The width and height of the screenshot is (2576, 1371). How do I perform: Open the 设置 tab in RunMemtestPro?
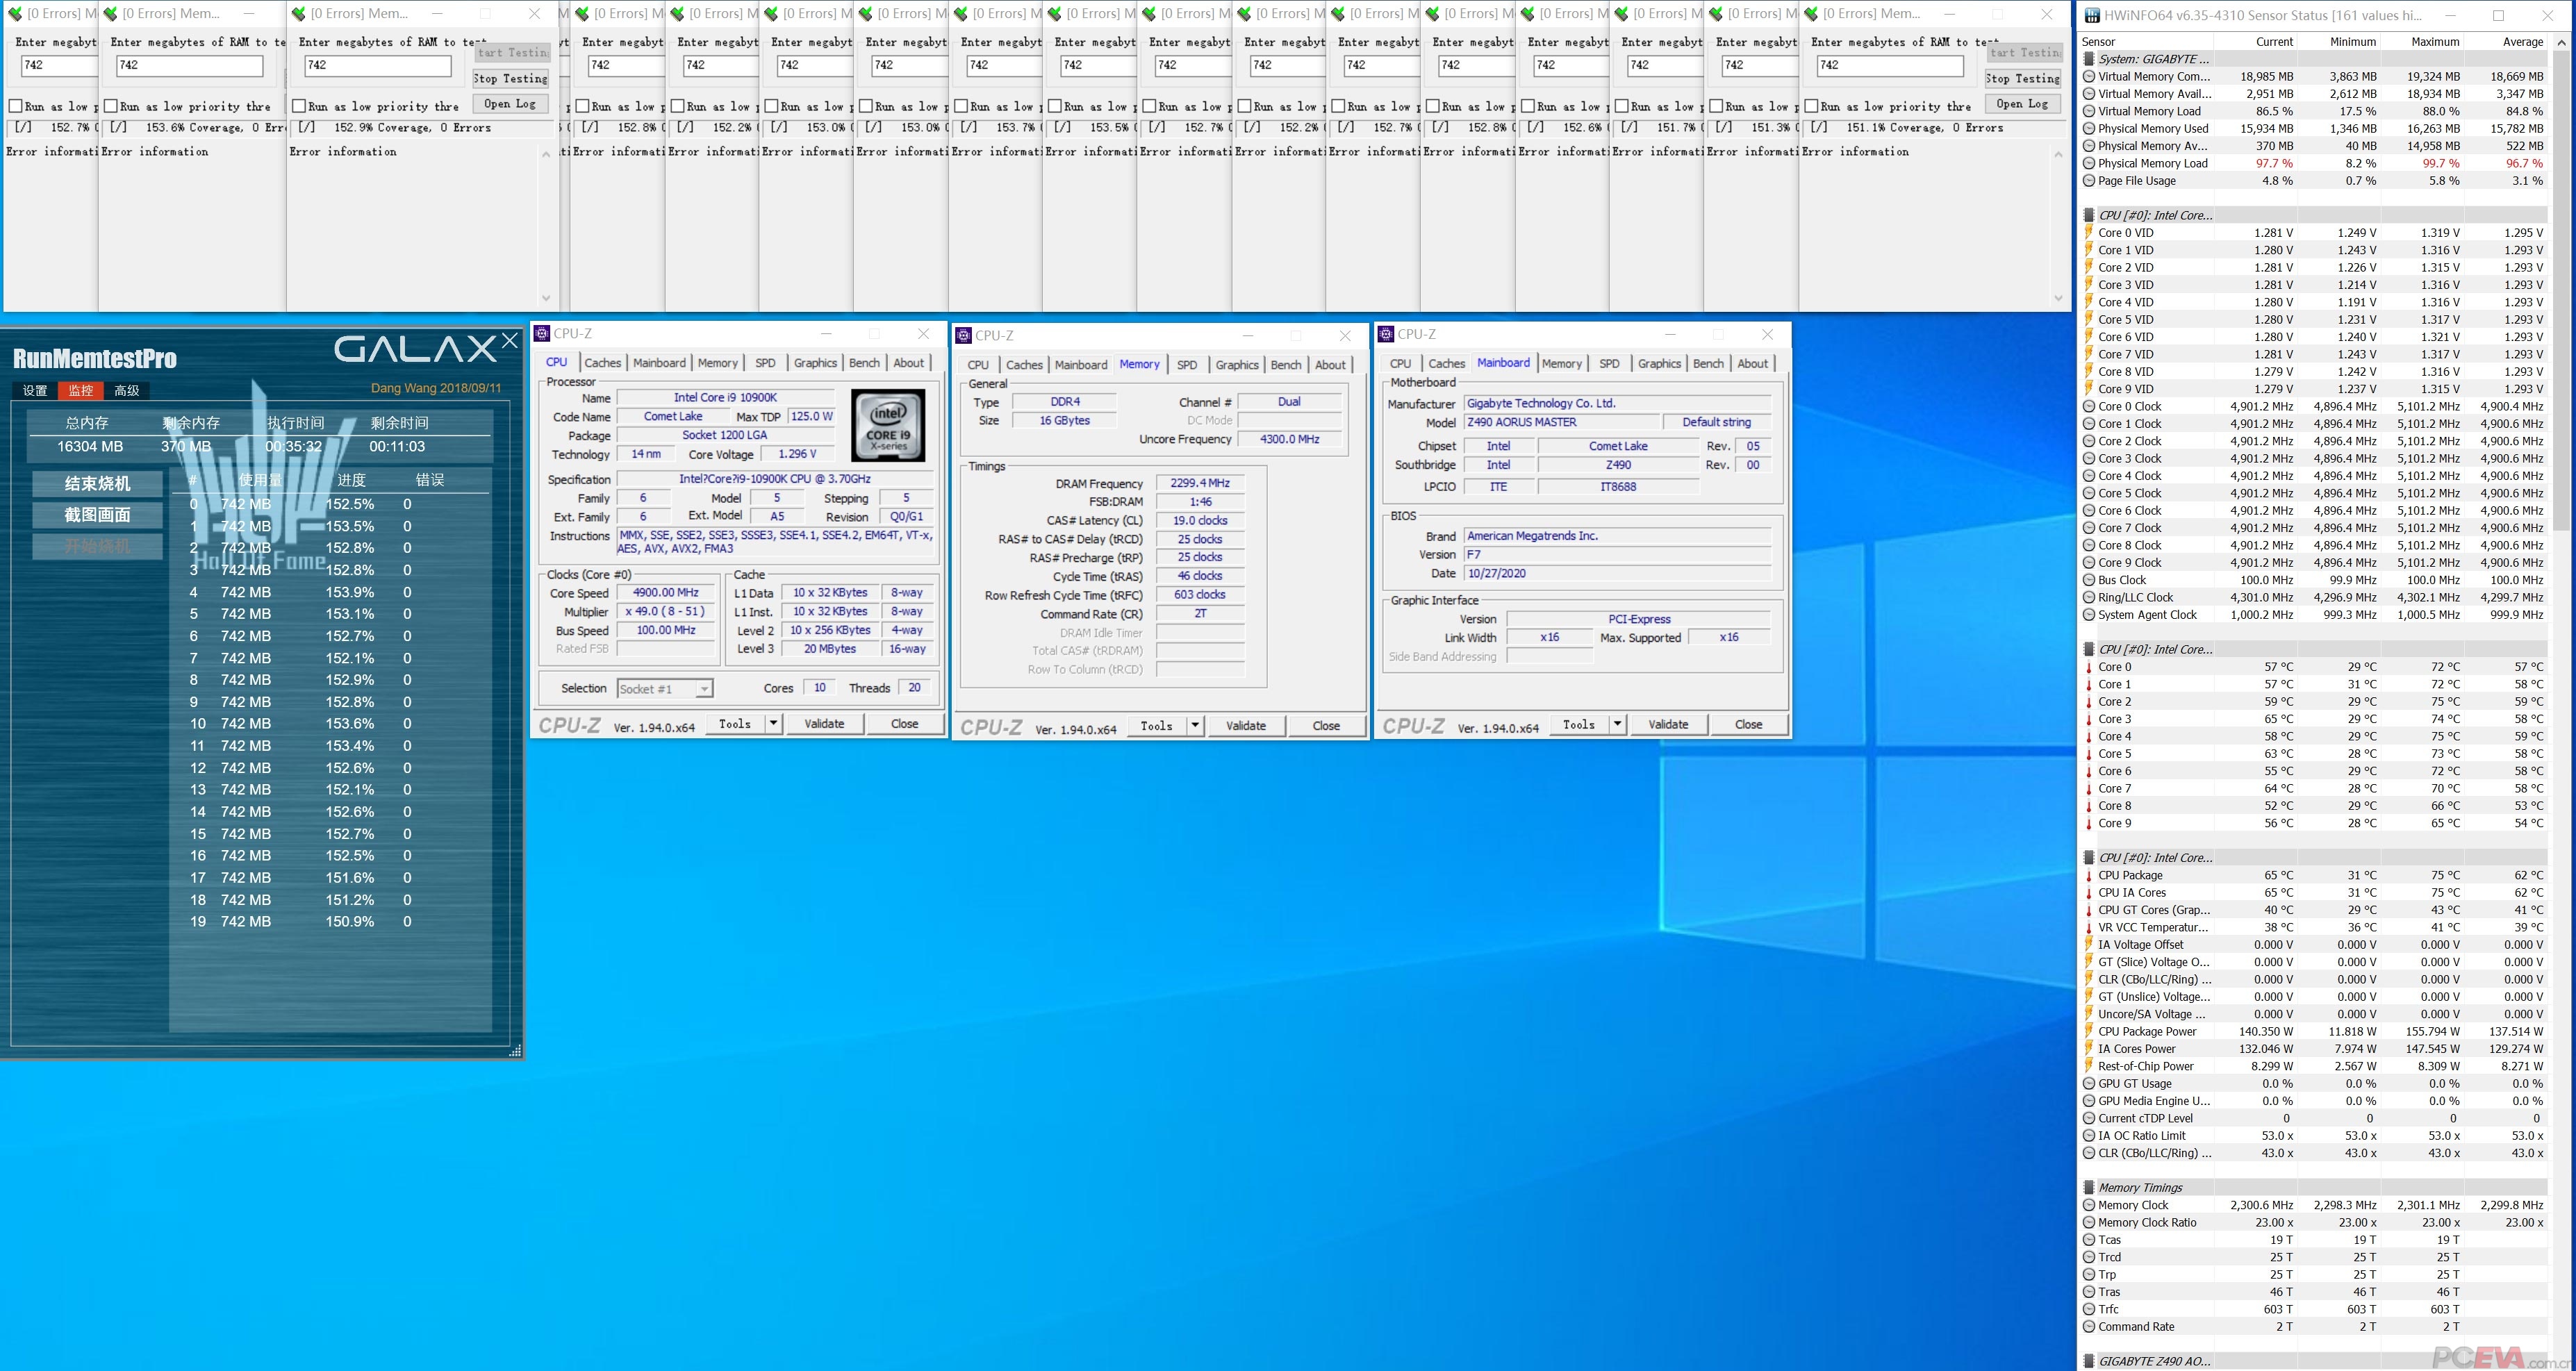coord(35,391)
